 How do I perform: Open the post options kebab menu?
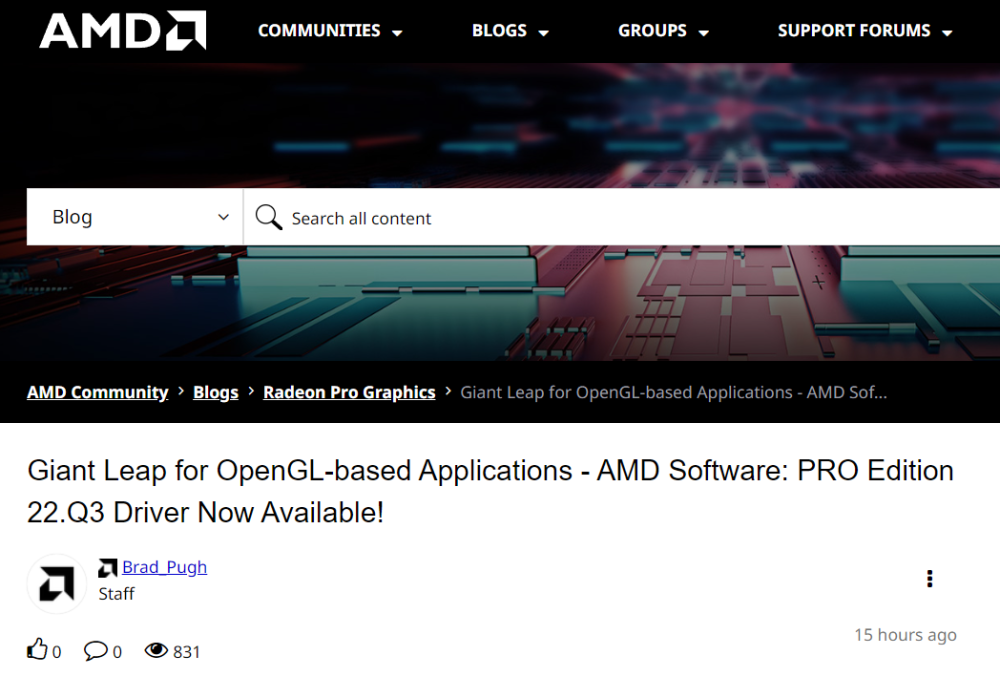coord(929,578)
